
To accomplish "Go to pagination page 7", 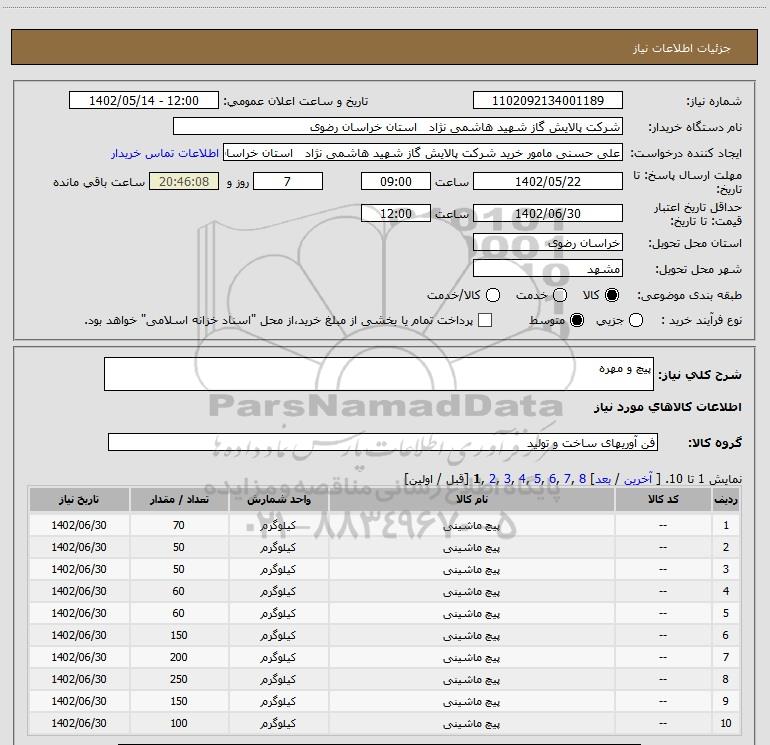I will click(567, 479).
